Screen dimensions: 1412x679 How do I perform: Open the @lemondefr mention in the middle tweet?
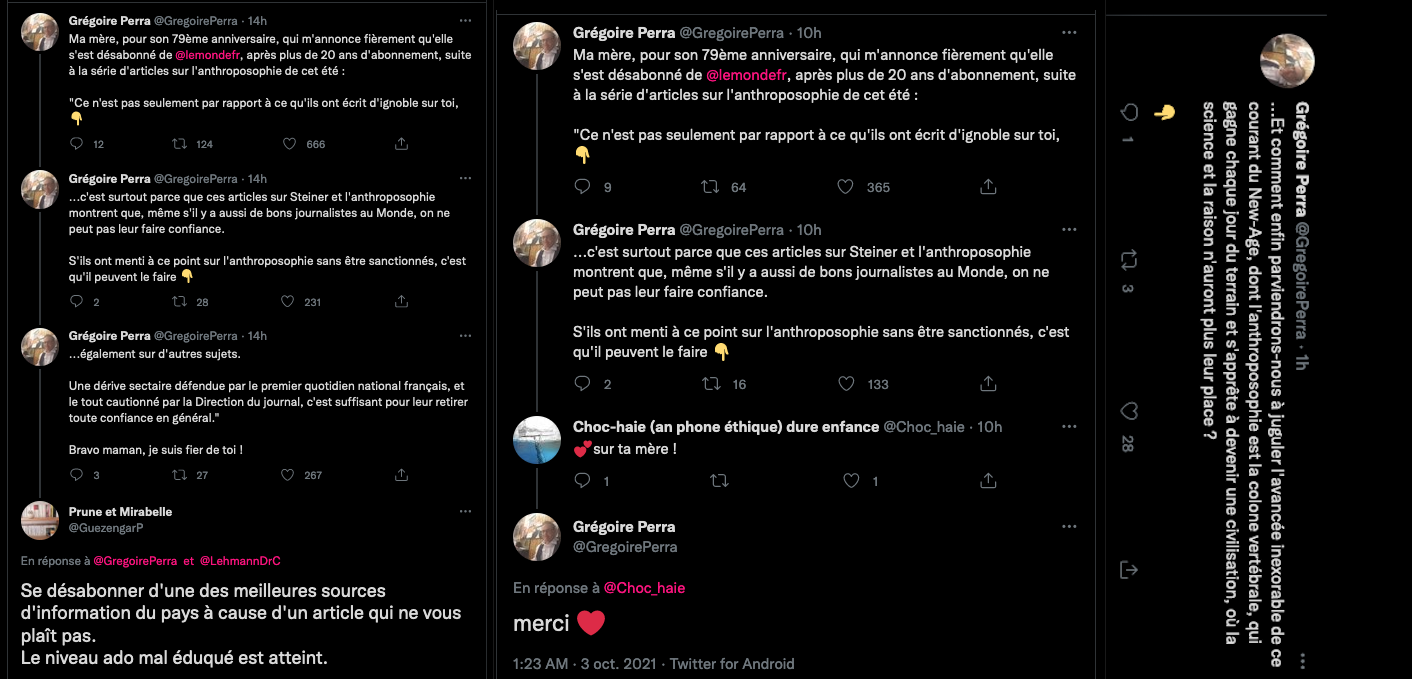(747, 76)
